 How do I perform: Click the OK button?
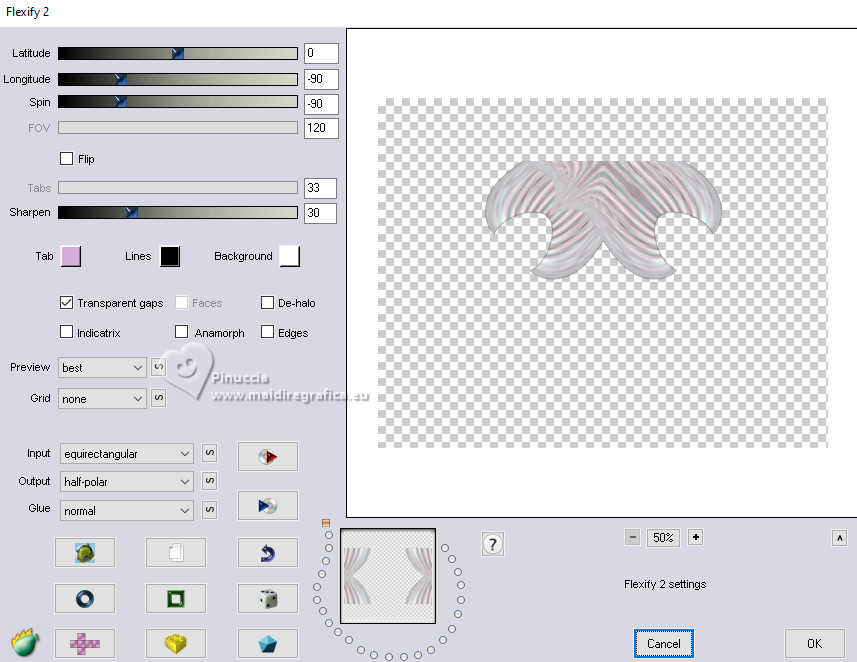[814, 643]
